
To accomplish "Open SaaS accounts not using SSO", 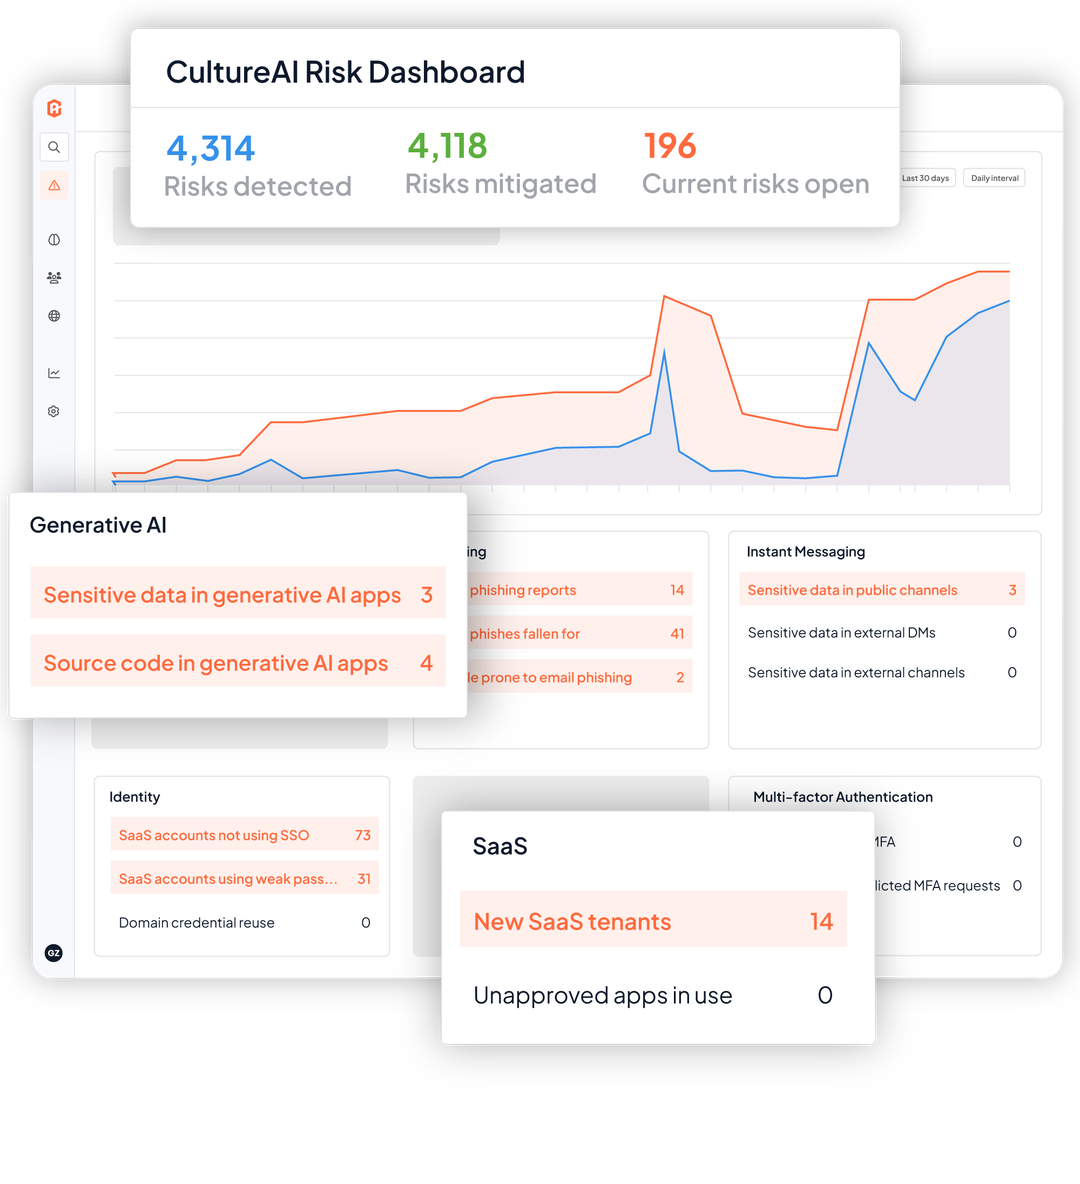I will point(244,835).
